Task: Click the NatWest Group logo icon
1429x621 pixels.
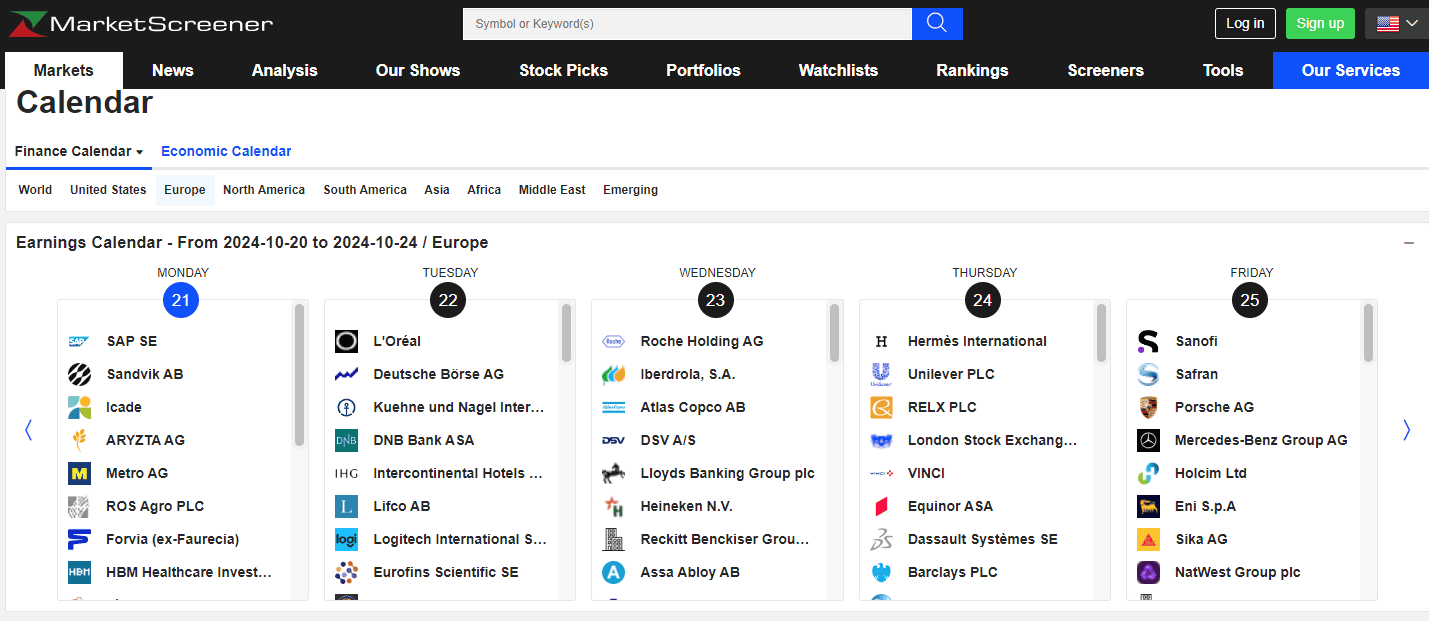Action: click(x=1148, y=572)
